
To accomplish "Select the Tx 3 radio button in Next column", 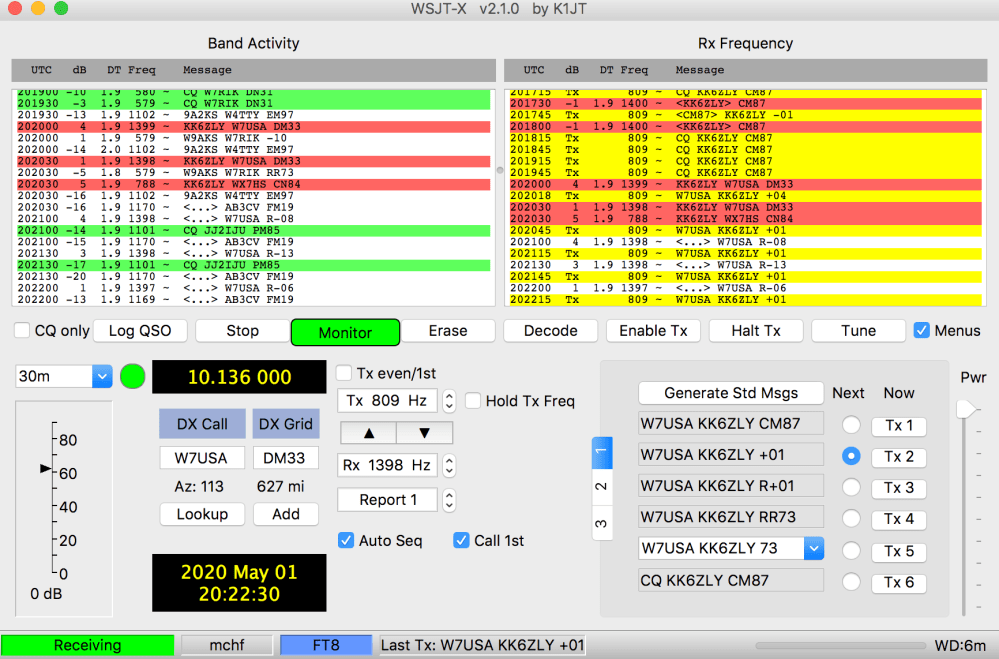I will pyautogui.click(x=850, y=488).
